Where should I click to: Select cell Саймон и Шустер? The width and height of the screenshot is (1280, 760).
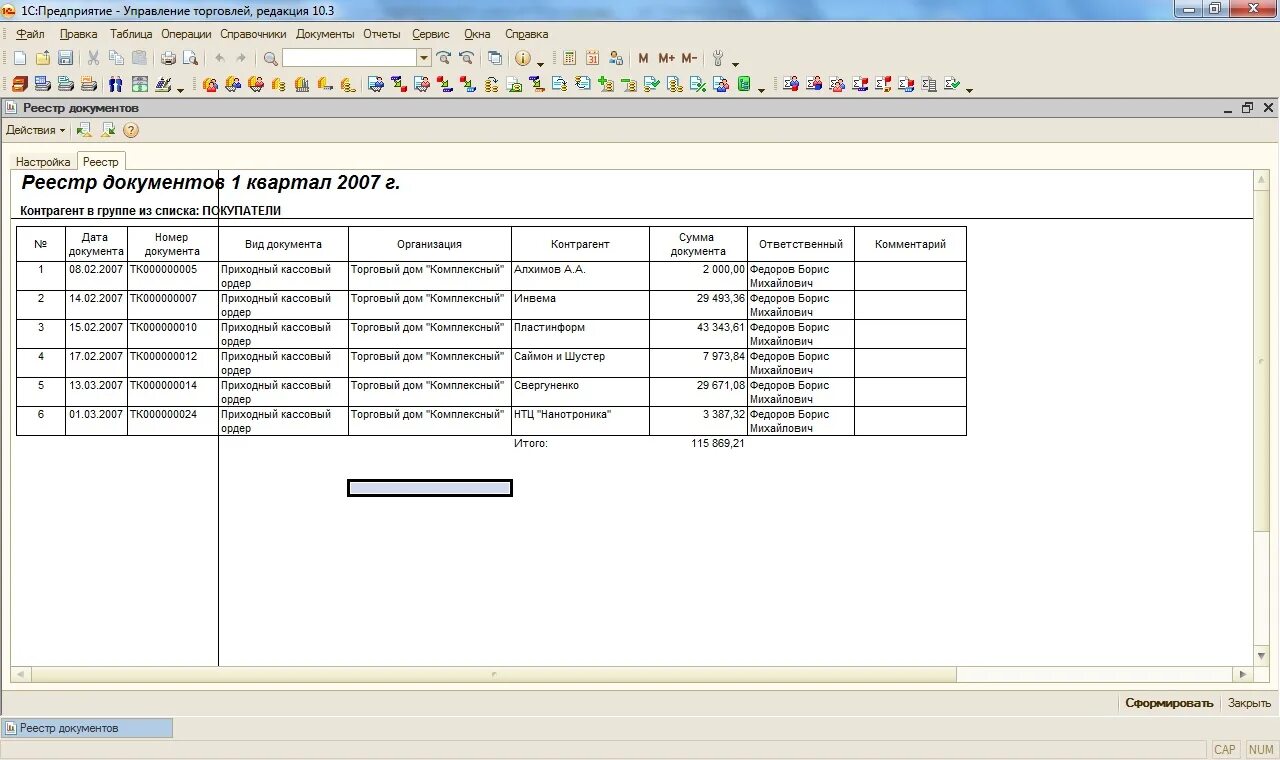pyautogui.click(x=580, y=364)
